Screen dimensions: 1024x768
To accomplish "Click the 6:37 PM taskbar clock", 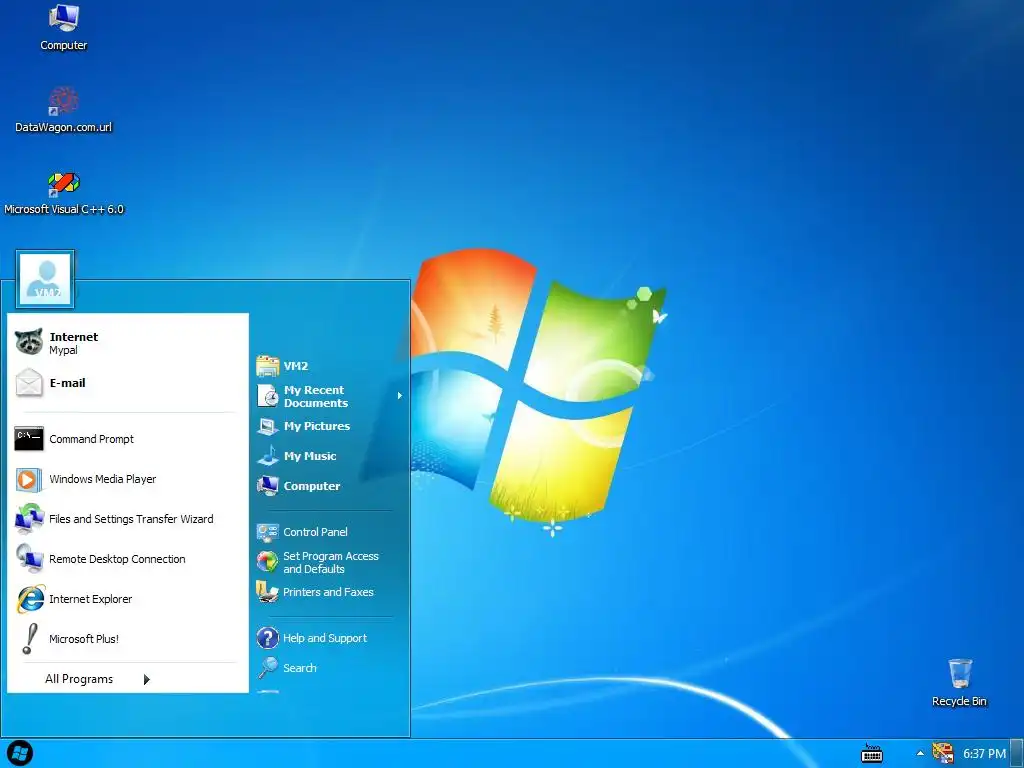I will (984, 754).
